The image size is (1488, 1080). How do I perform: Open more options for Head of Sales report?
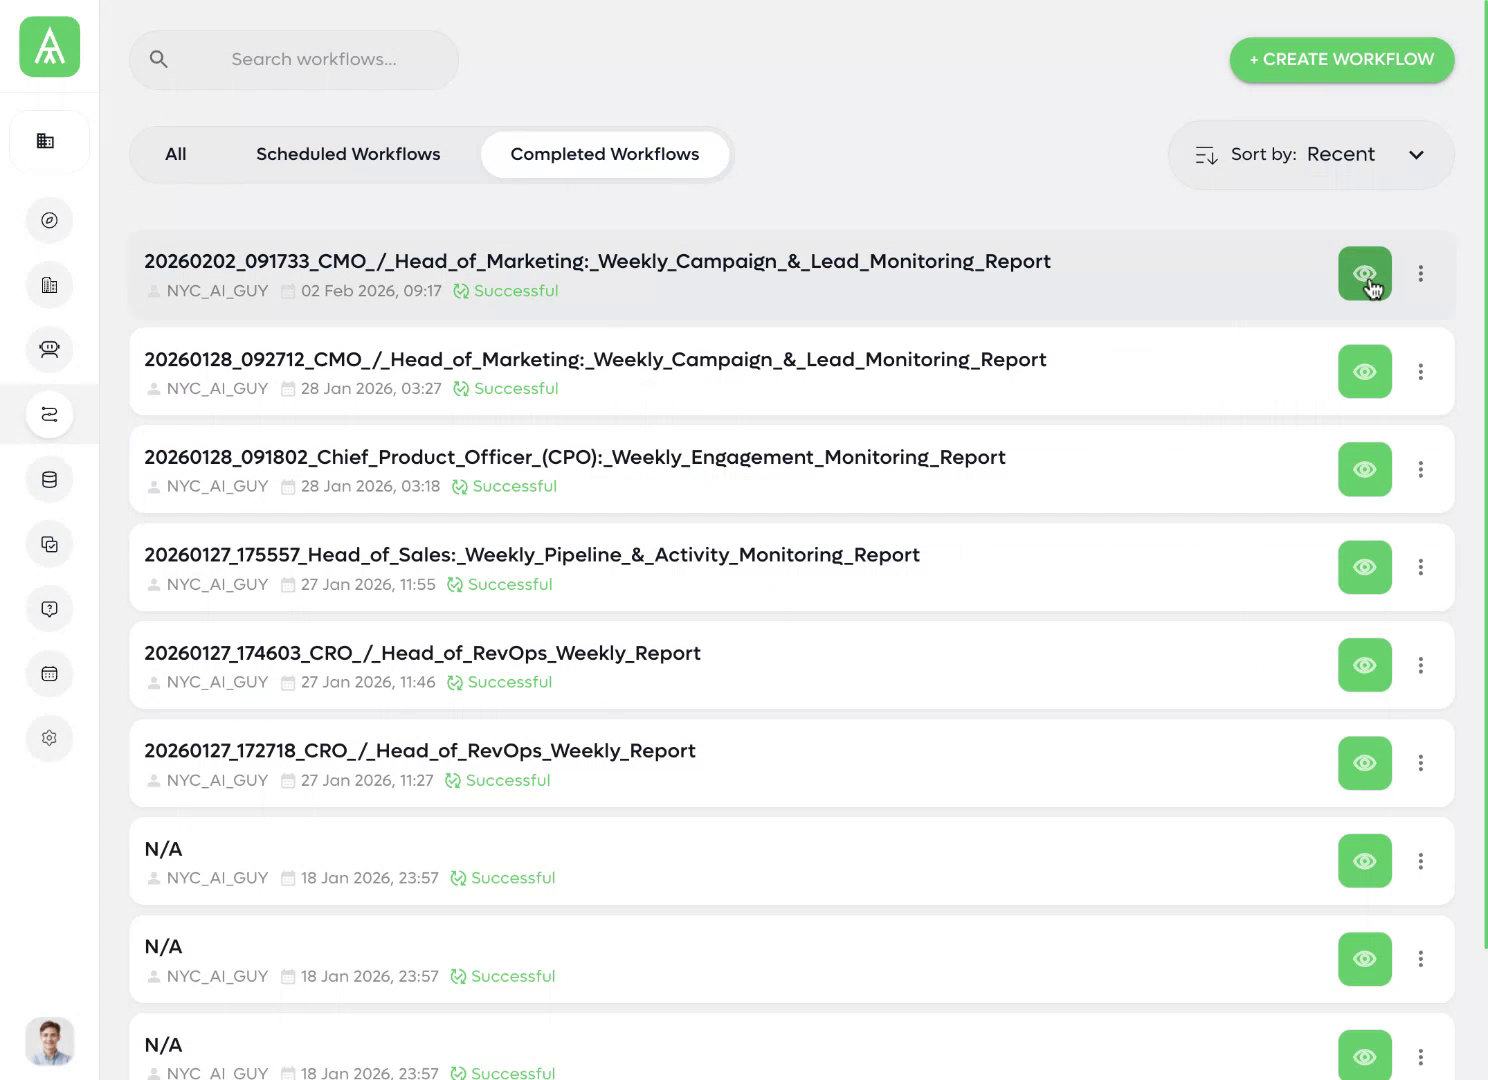pos(1420,567)
